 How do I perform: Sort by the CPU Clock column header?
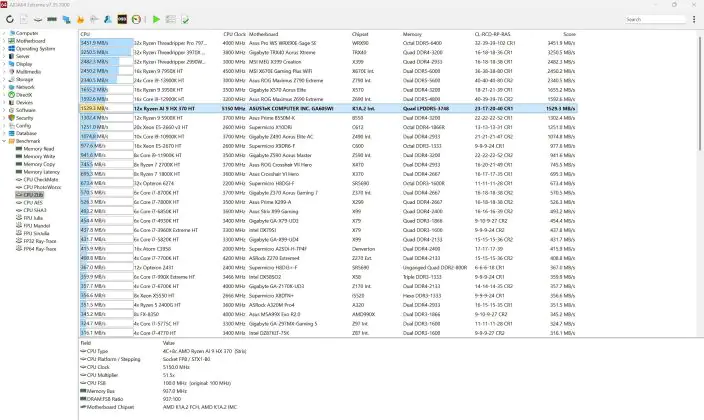tap(234, 34)
